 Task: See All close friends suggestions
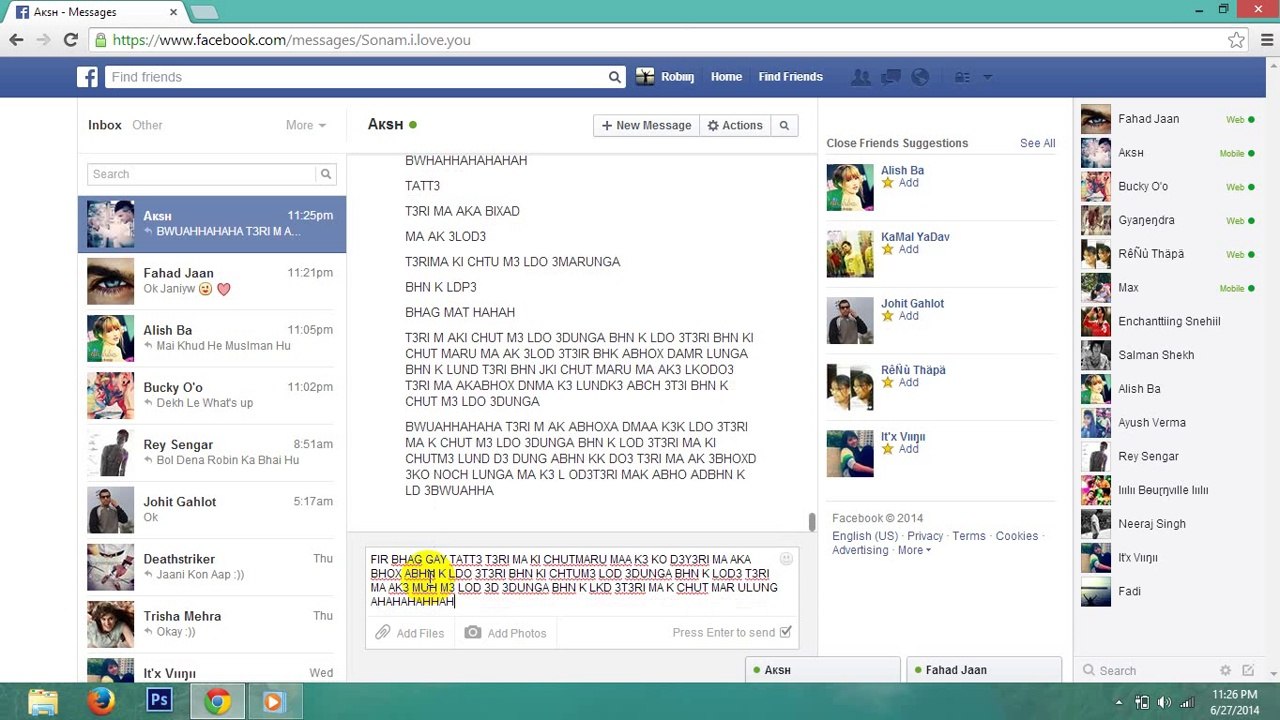pos(1037,143)
